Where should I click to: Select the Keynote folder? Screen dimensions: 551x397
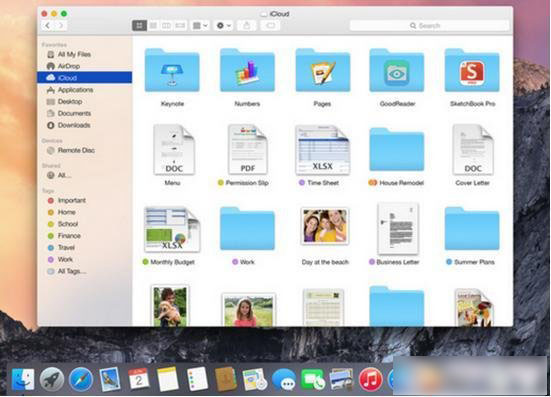click(172, 71)
